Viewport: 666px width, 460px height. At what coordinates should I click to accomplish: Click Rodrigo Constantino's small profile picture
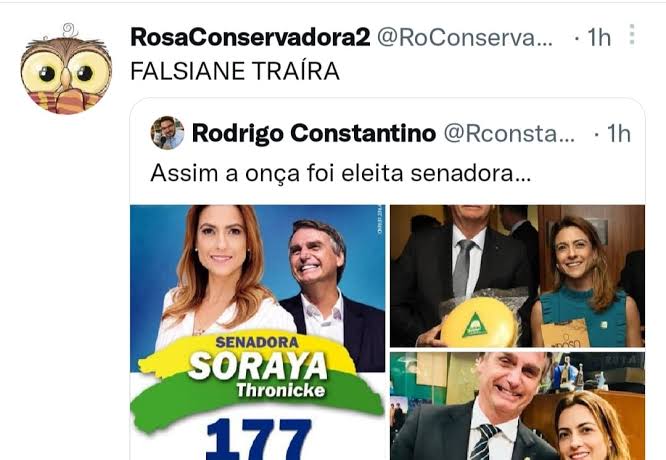coord(167,133)
